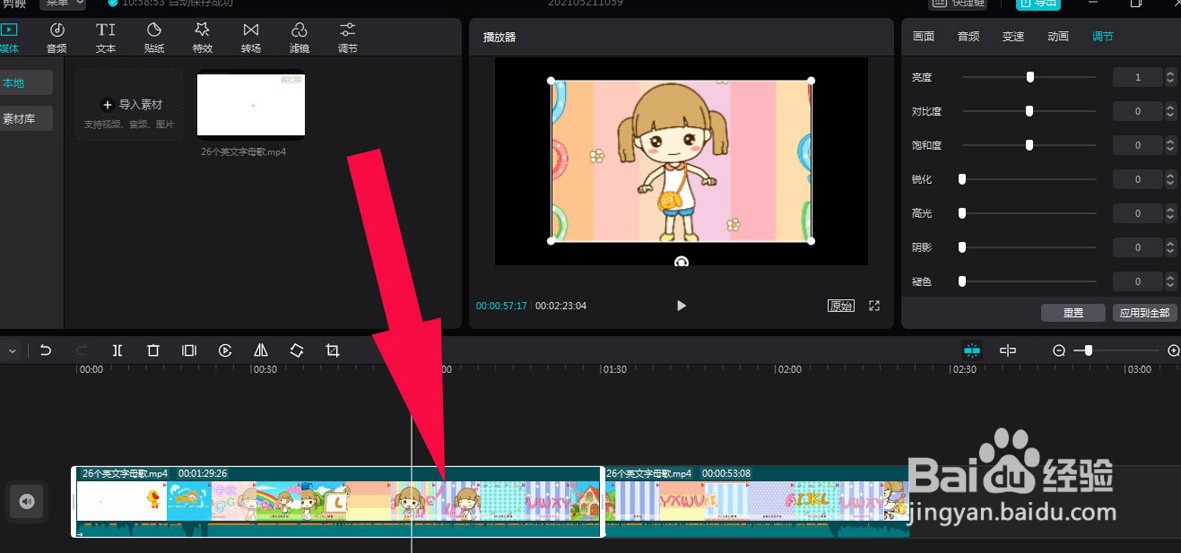Click the 对比度 contrast slider
The image size is (1181, 553).
pyautogui.click(x=1029, y=111)
